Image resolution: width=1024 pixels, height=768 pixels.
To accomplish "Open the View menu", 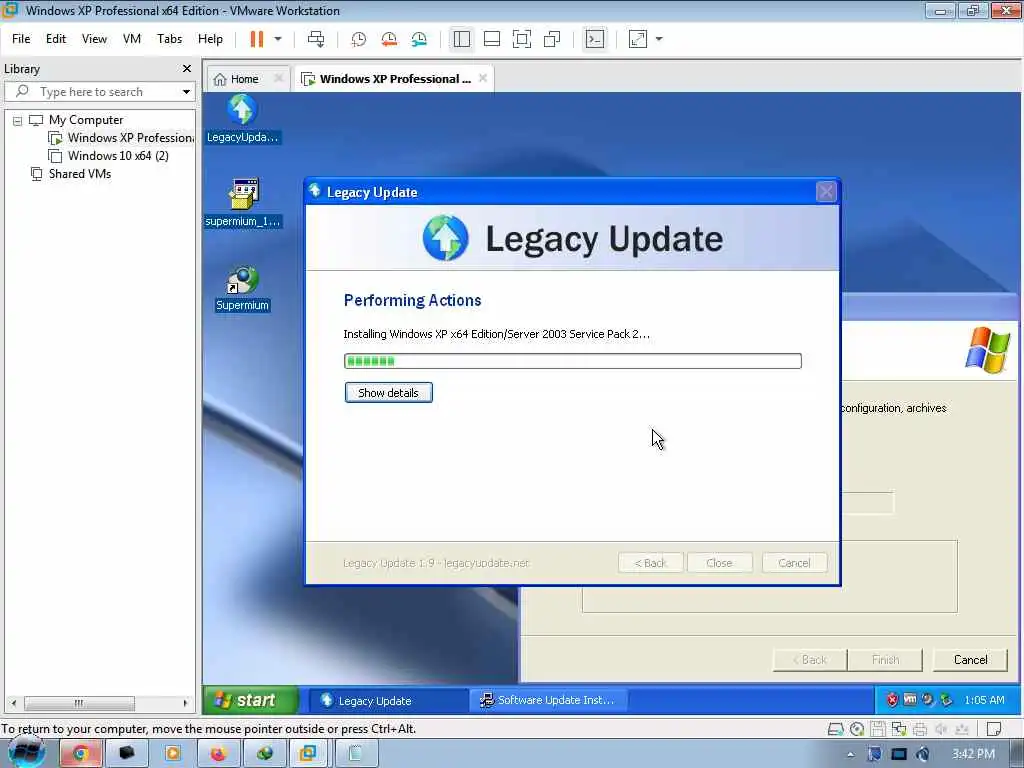I will point(94,39).
